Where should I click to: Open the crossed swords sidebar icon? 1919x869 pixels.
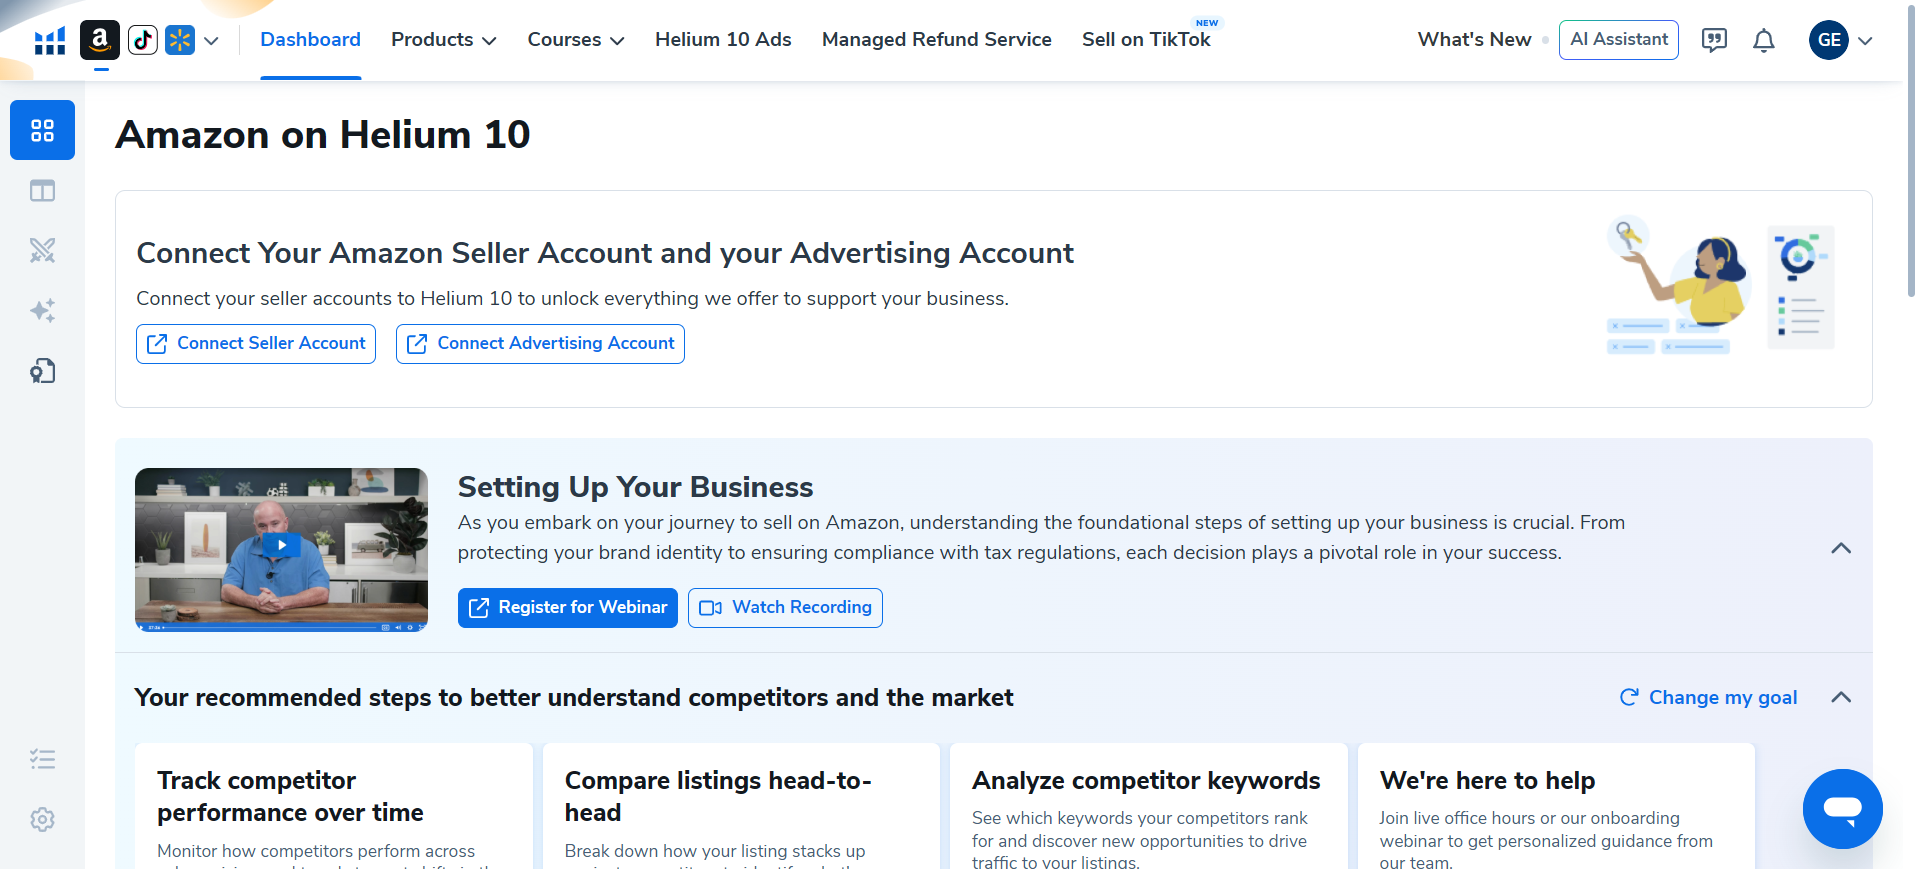point(42,250)
